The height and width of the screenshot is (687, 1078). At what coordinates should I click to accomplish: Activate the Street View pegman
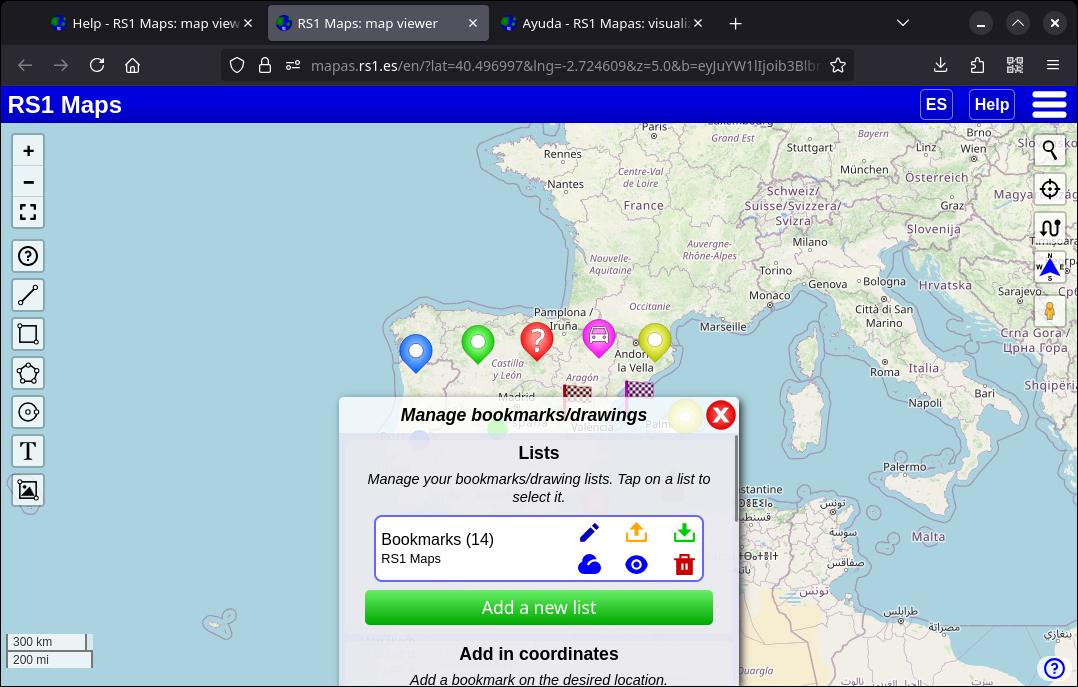pyautogui.click(x=1050, y=312)
